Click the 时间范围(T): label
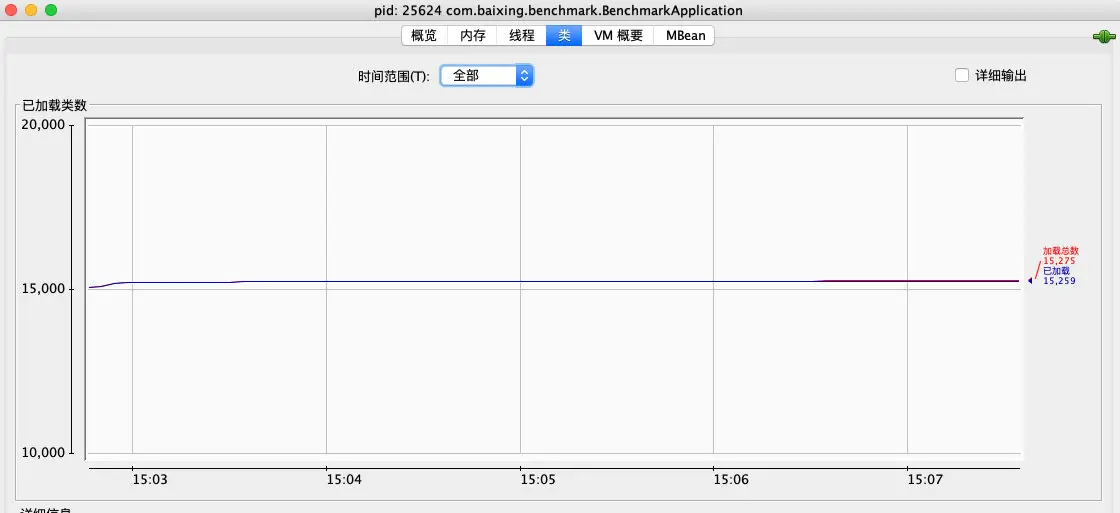This screenshot has width=1120, height=513. [394, 76]
